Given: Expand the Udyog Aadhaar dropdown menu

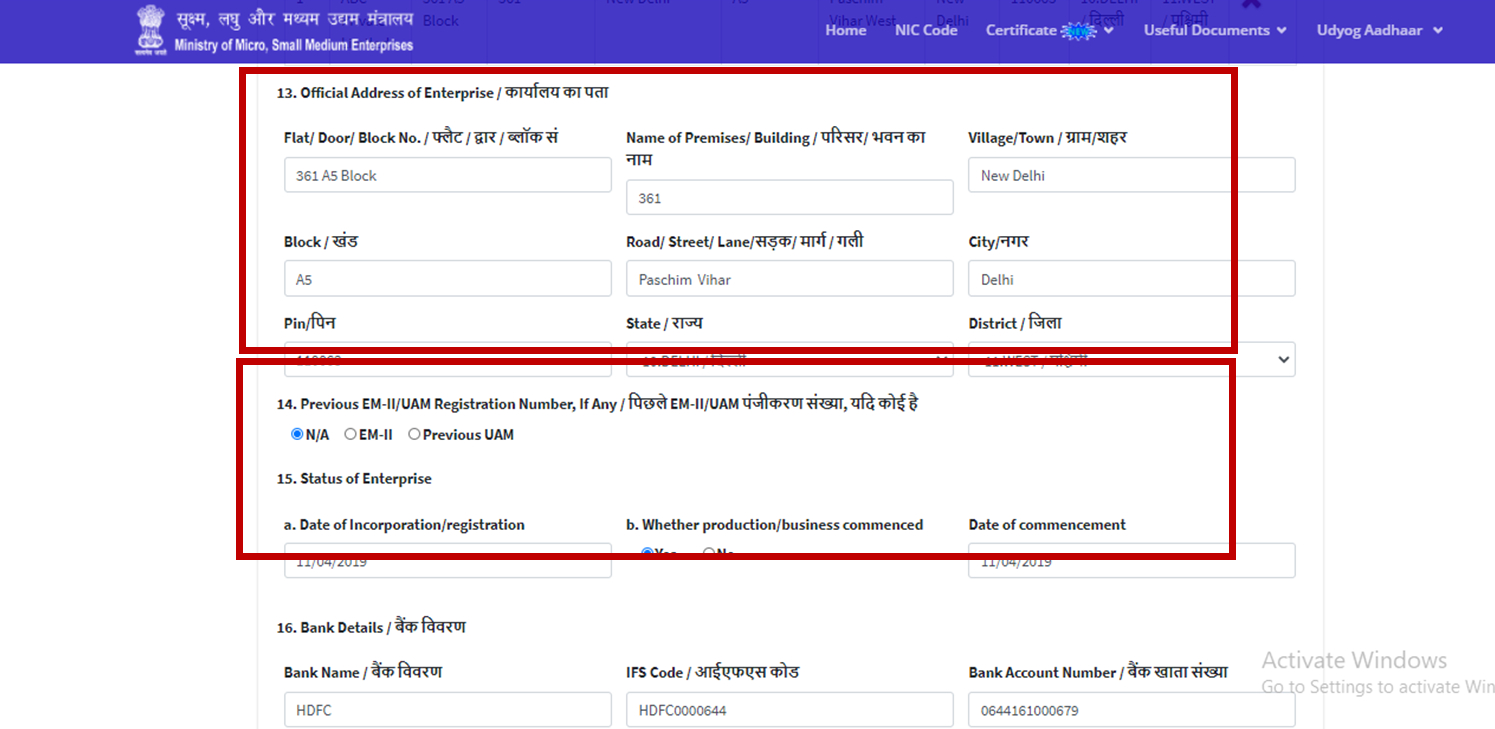Looking at the screenshot, I should coord(1379,30).
